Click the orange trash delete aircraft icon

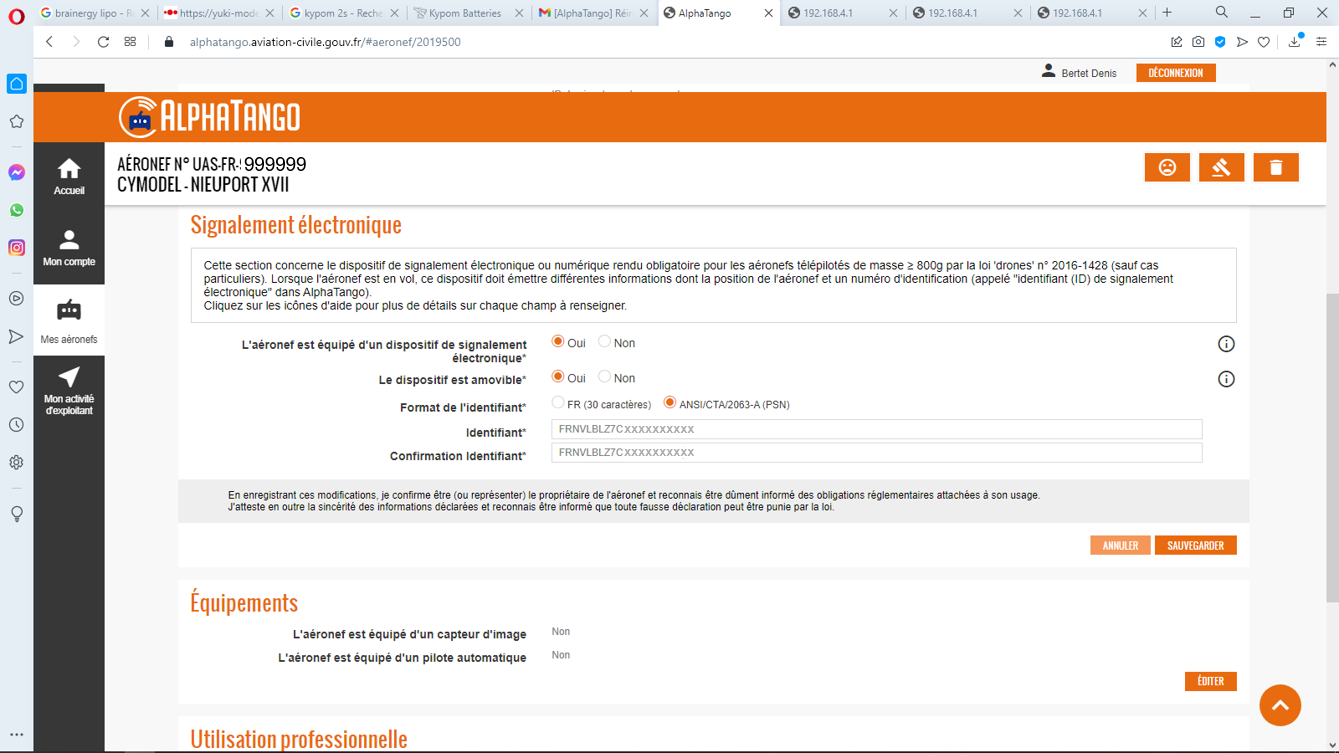[1275, 167]
